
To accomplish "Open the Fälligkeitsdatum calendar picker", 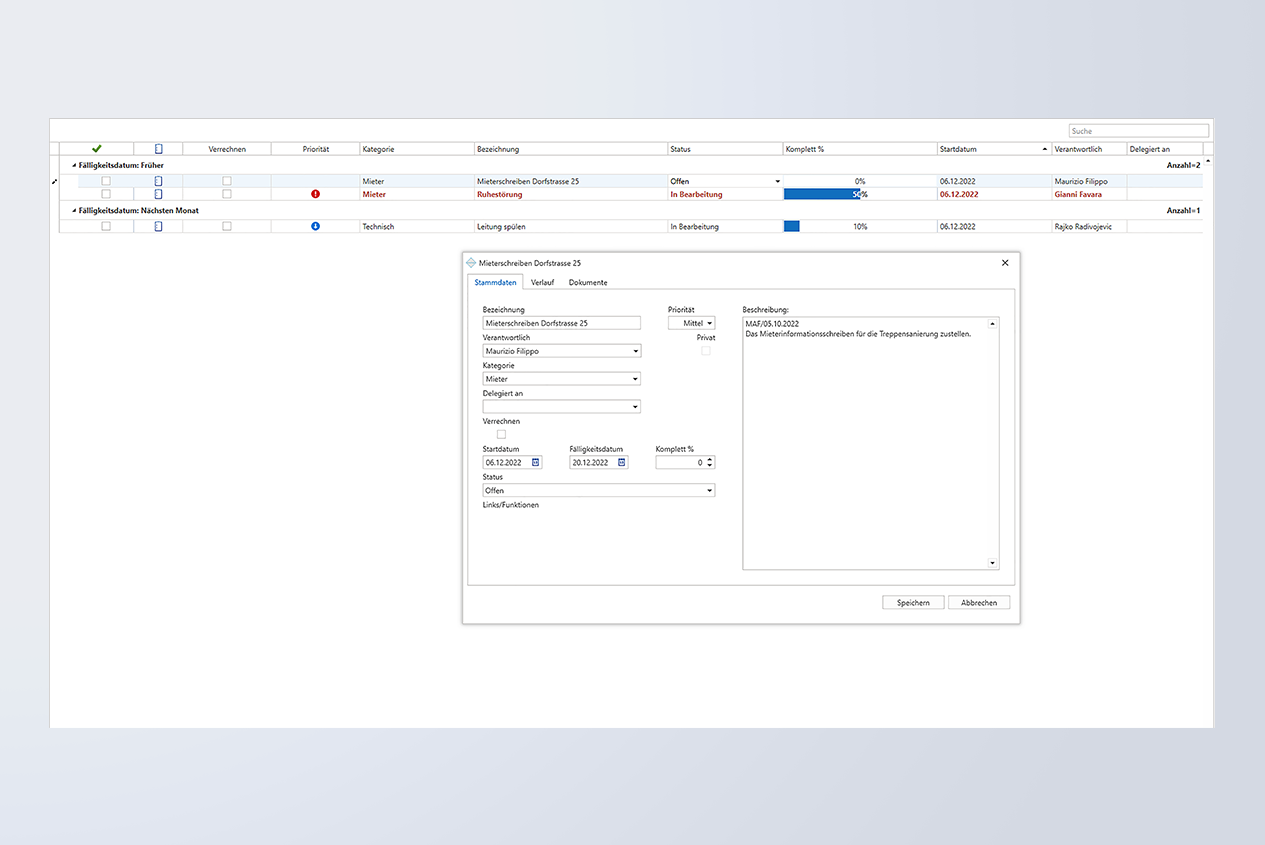I will coord(621,463).
